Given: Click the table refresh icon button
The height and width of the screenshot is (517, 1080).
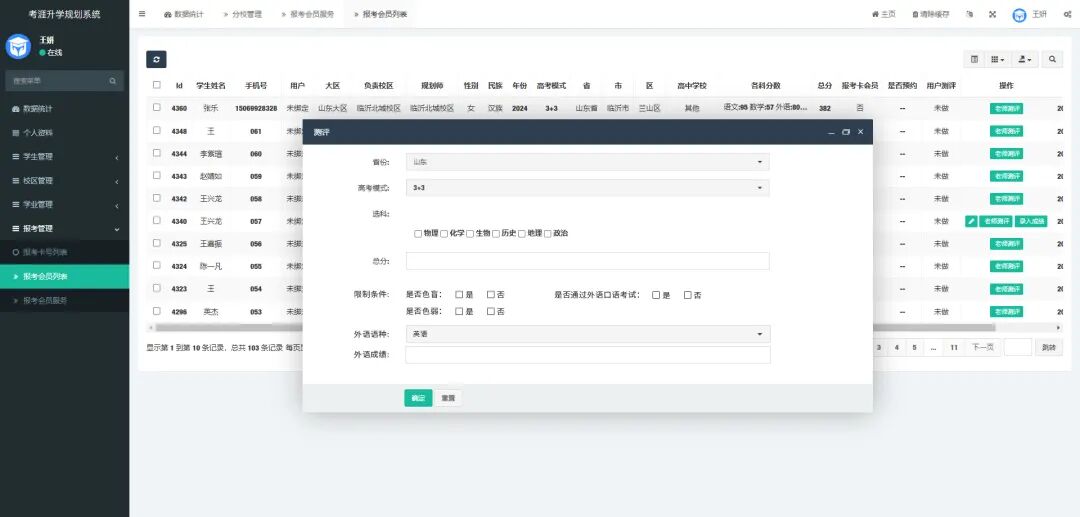Looking at the screenshot, I should [x=156, y=59].
